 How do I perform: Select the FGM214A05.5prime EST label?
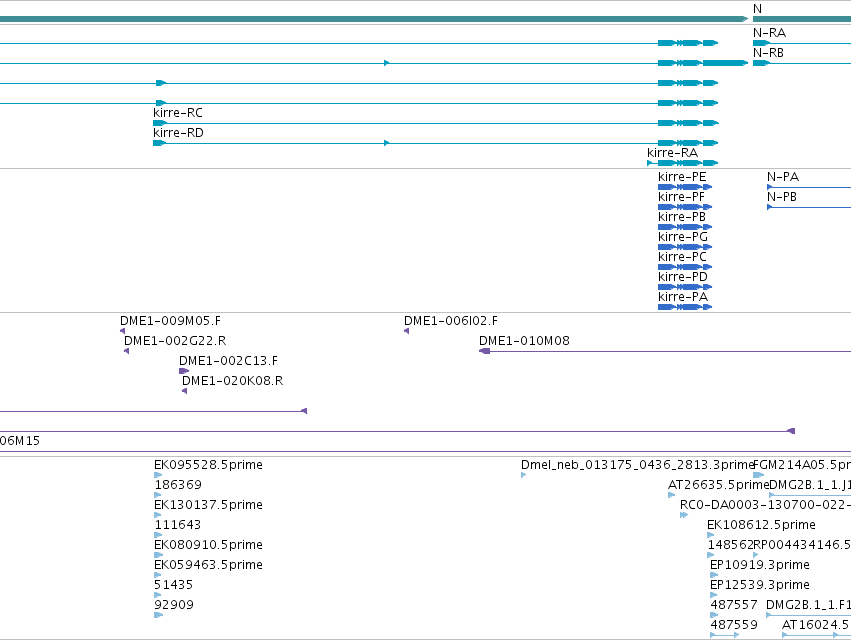tap(802, 465)
